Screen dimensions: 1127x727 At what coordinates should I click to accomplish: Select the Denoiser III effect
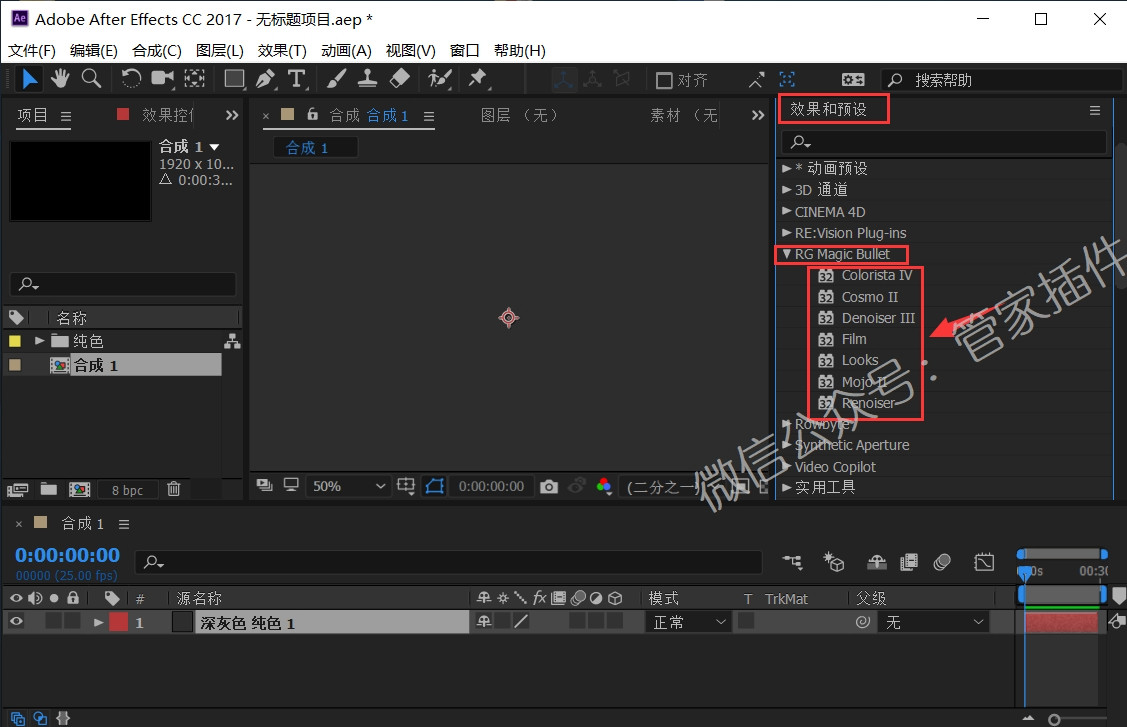point(878,318)
